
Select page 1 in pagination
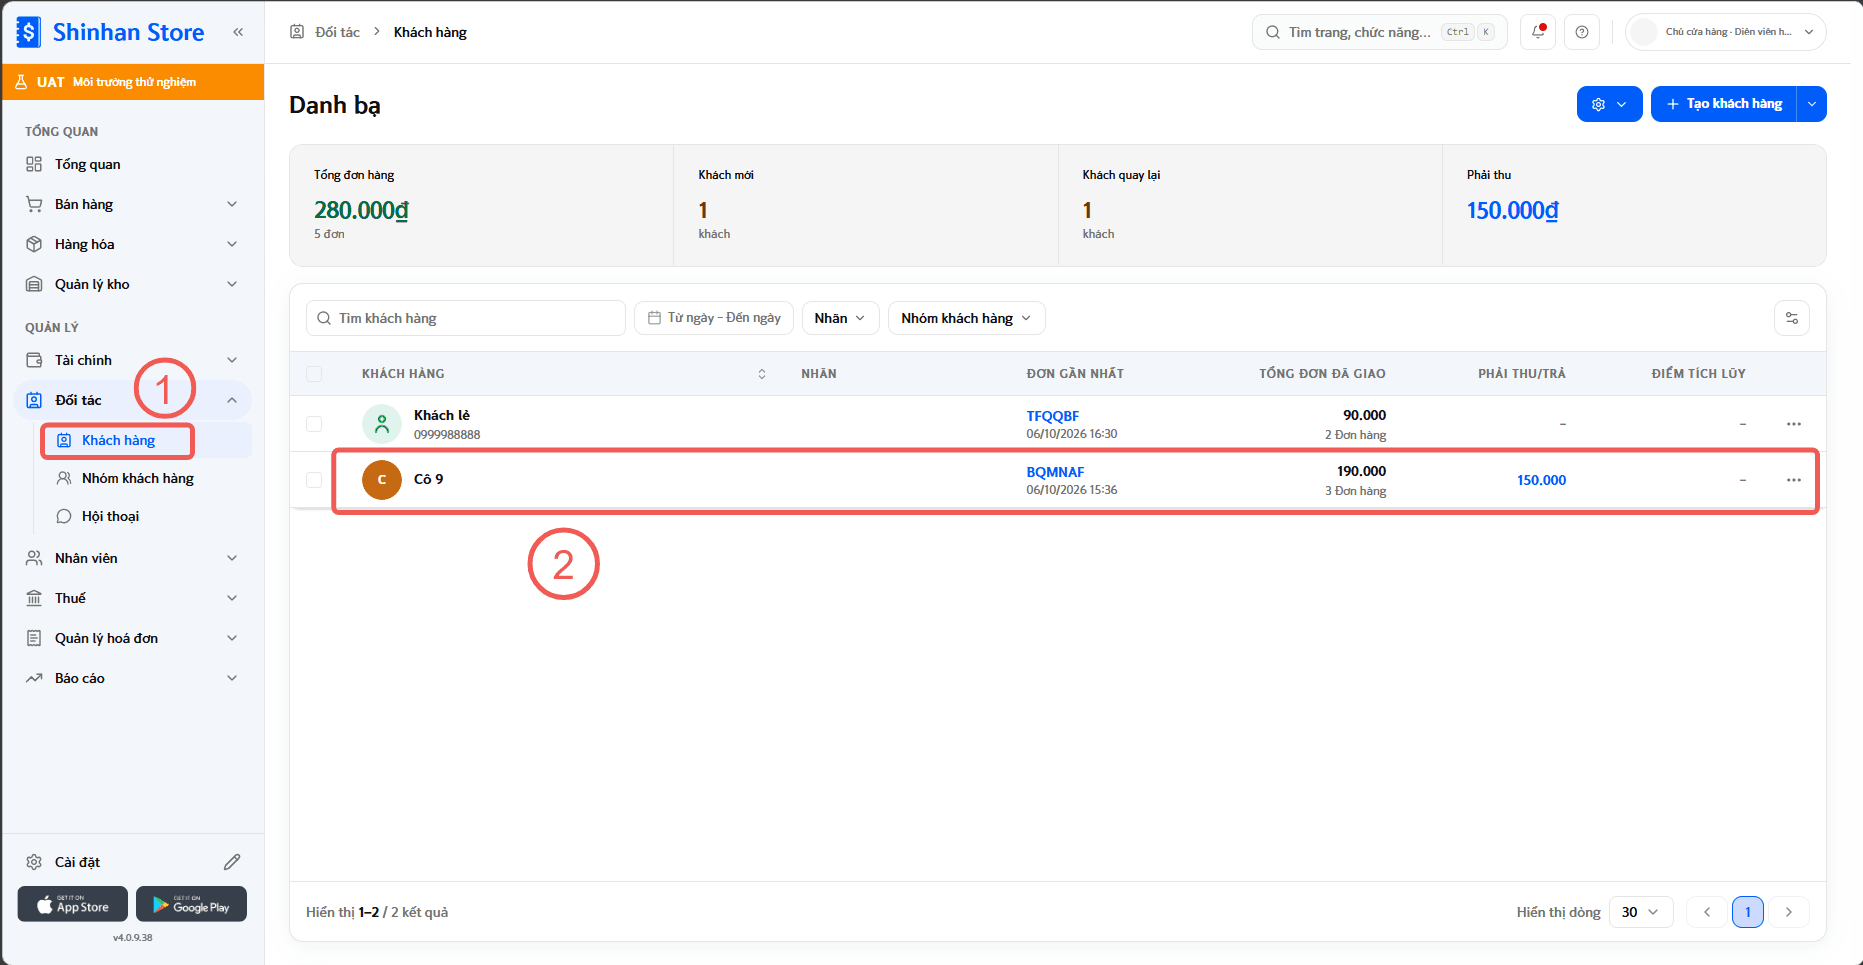point(1748,912)
